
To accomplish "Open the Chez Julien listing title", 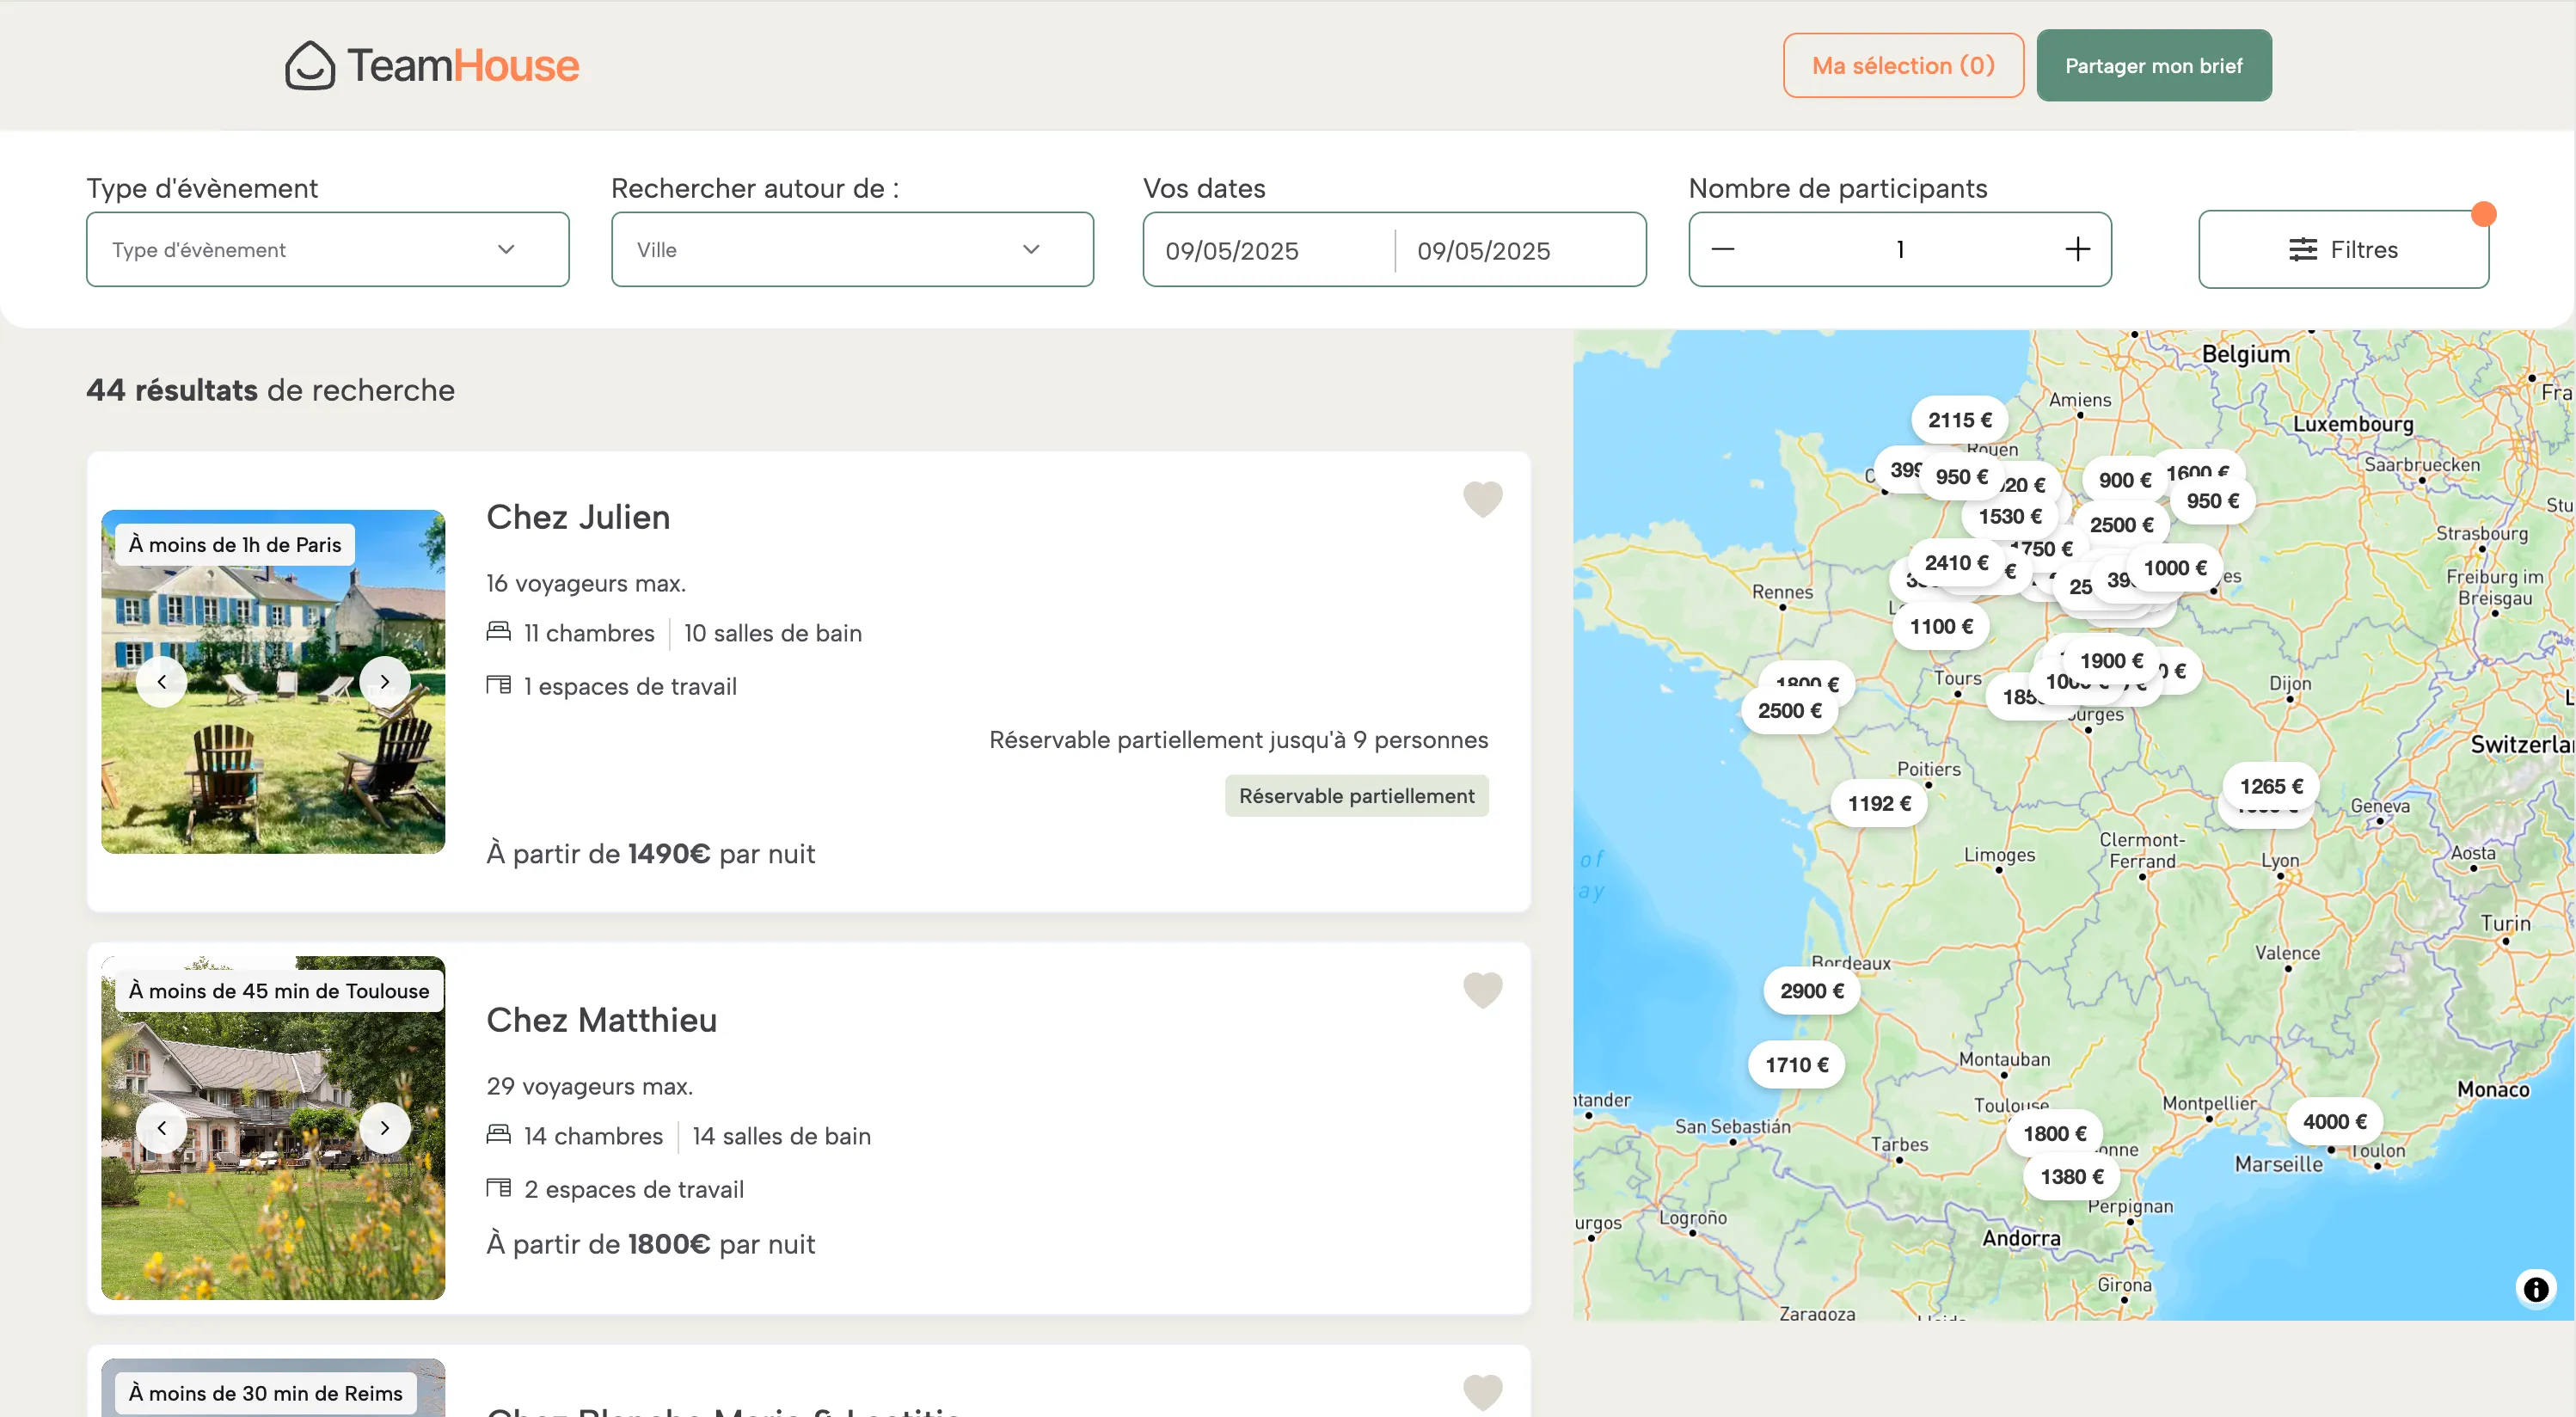I will [578, 517].
